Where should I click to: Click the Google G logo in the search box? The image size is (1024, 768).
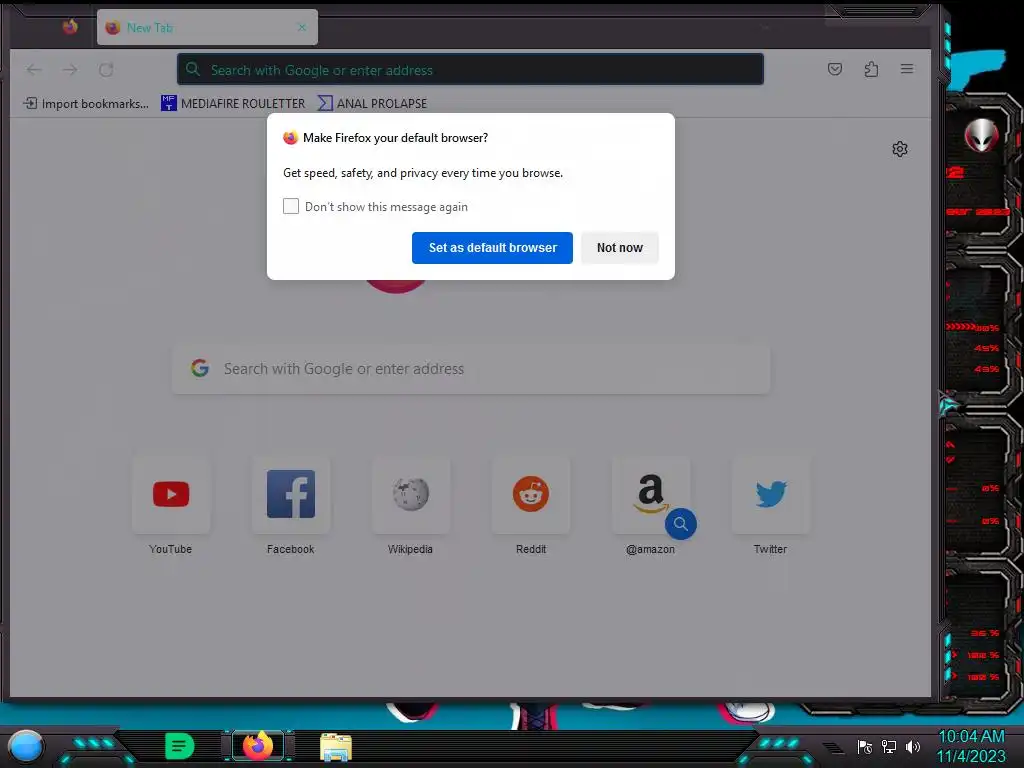pos(200,368)
